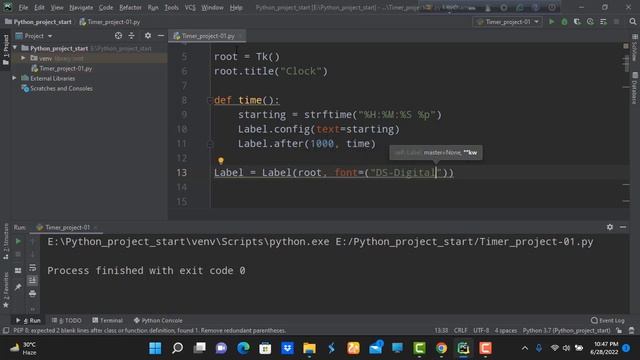
Task: Click the concurrency diagram run icon in toolbar
Action: pyautogui.click(x=603, y=22)
